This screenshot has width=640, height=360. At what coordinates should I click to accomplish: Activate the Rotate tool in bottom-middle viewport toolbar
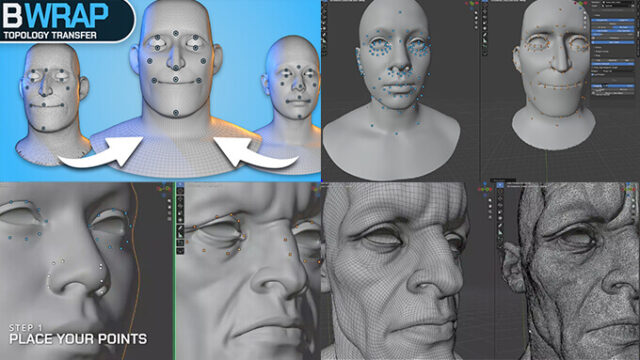pos(180,207)
